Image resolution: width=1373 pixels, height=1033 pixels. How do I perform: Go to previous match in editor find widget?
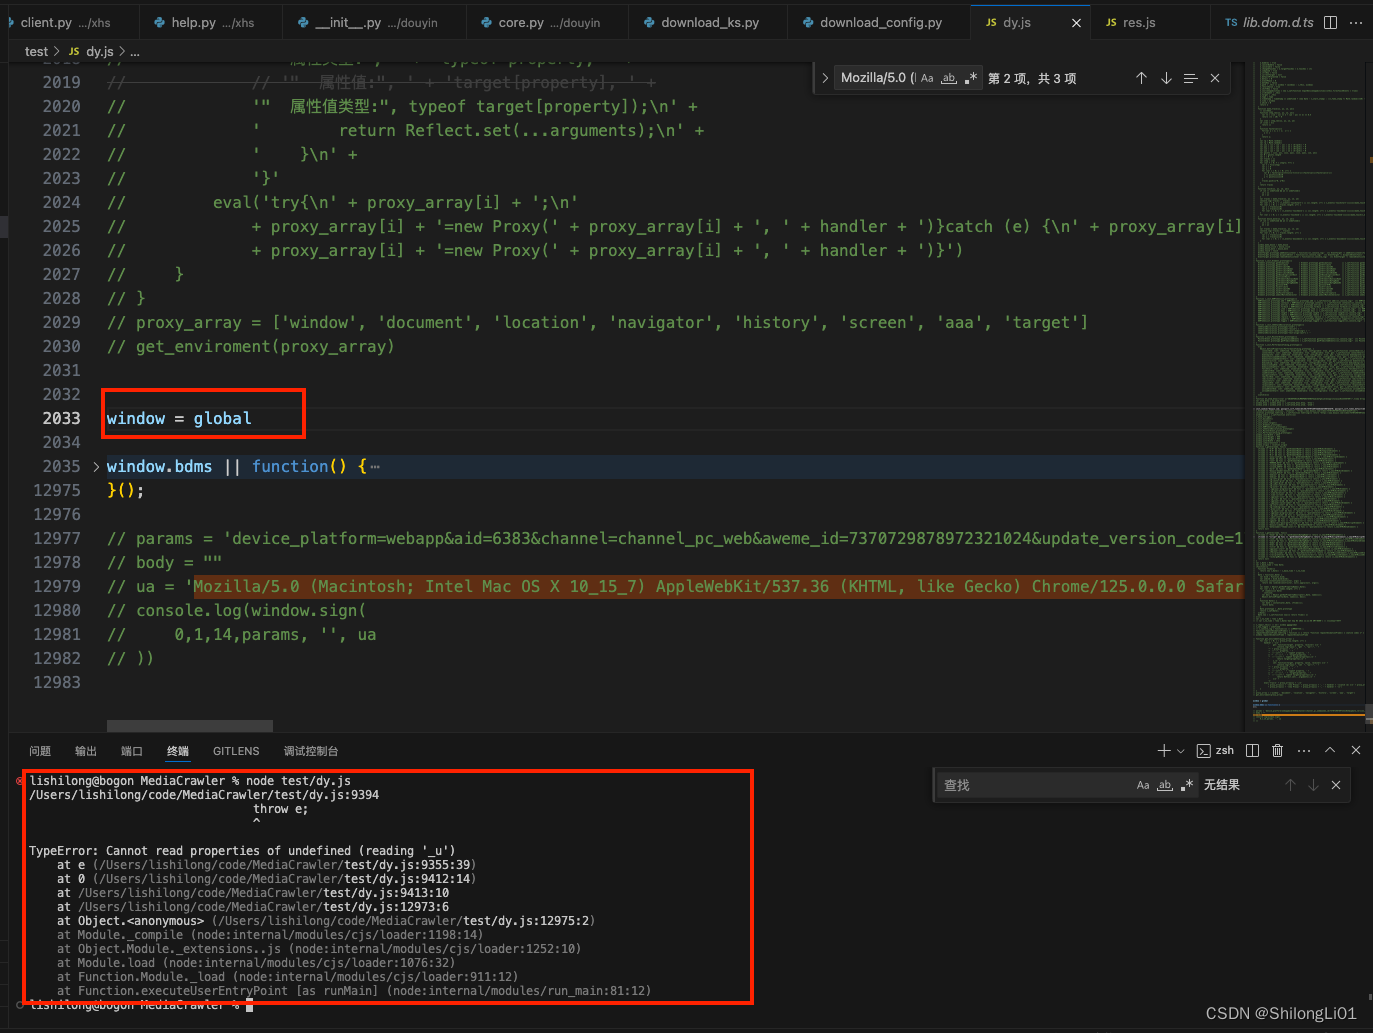(x=1141, y=78)
